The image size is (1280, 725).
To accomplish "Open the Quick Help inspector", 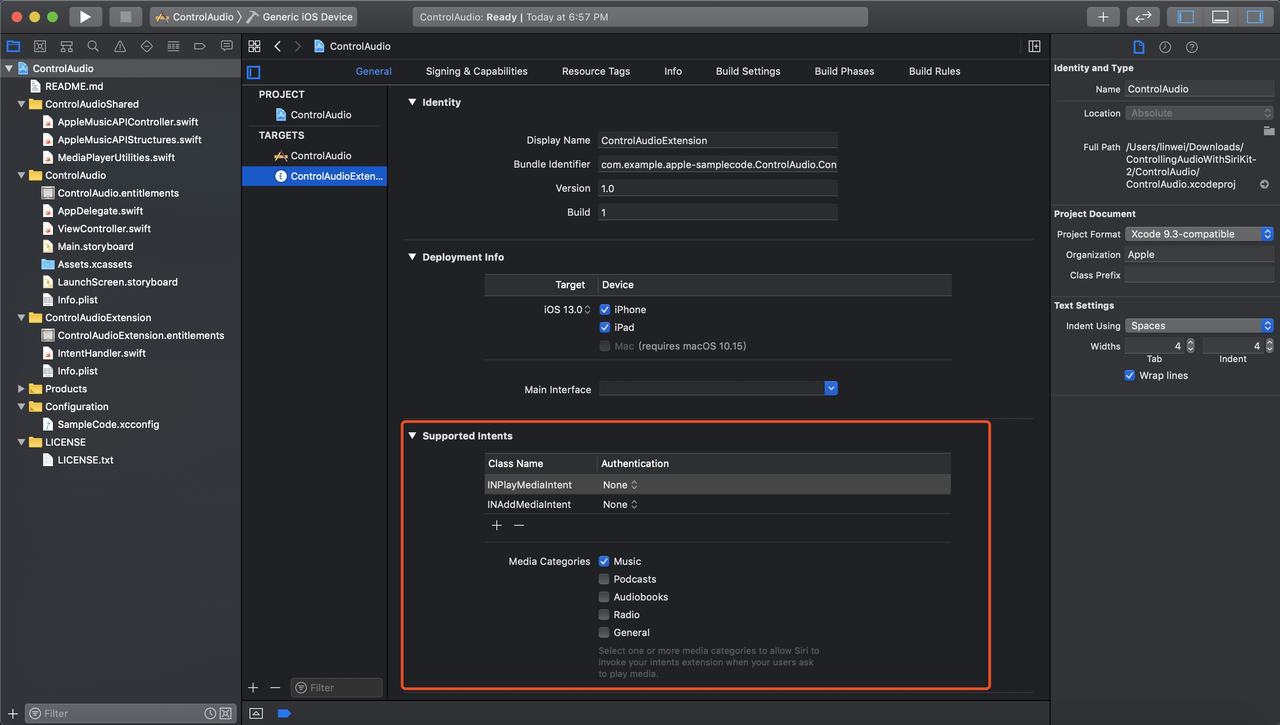I will [1192, 47].
